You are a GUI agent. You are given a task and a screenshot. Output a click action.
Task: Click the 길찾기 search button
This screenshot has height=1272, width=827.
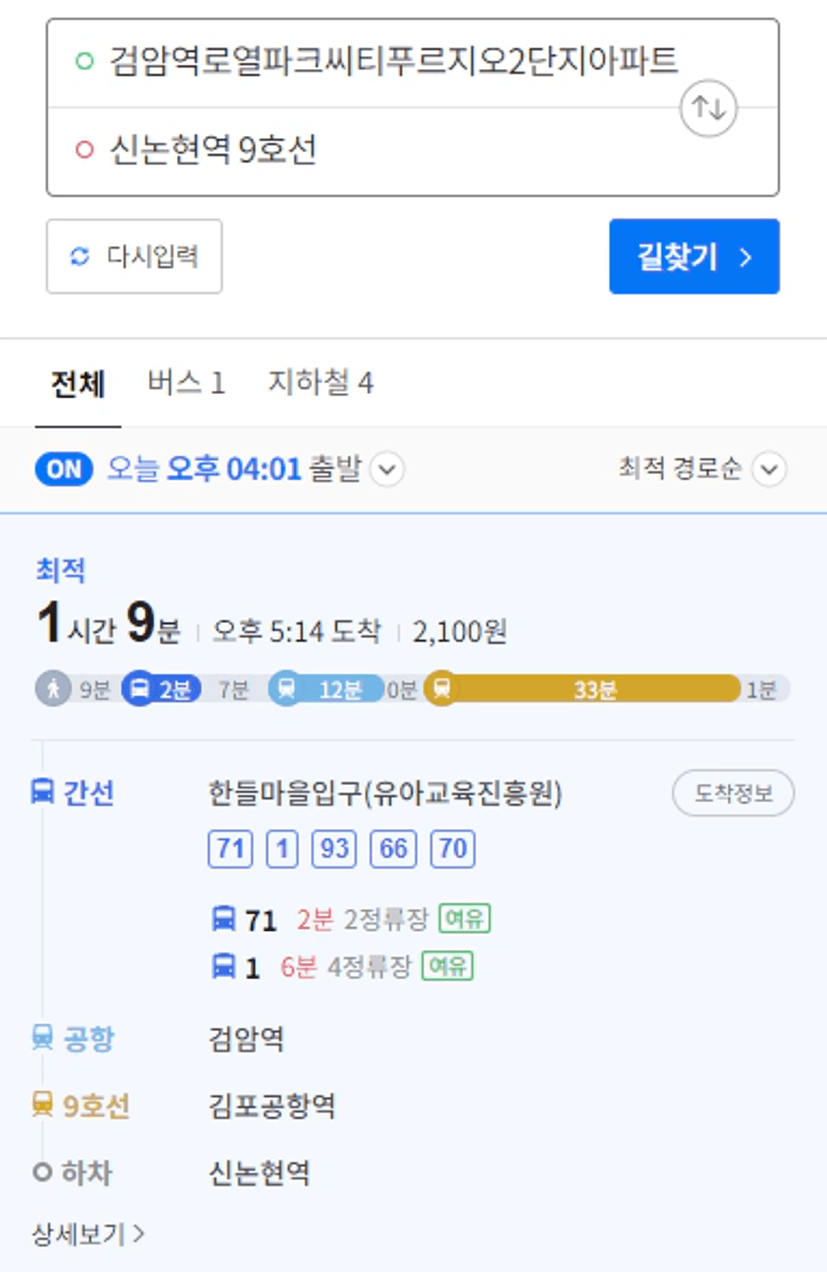pyautogui.click(x=694, y=257)
